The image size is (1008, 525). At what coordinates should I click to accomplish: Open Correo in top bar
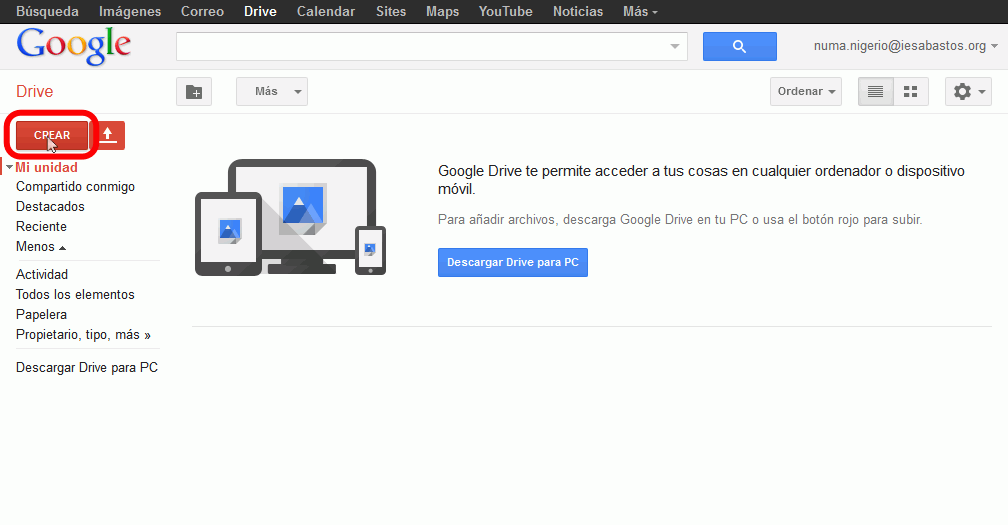(202, 12)
